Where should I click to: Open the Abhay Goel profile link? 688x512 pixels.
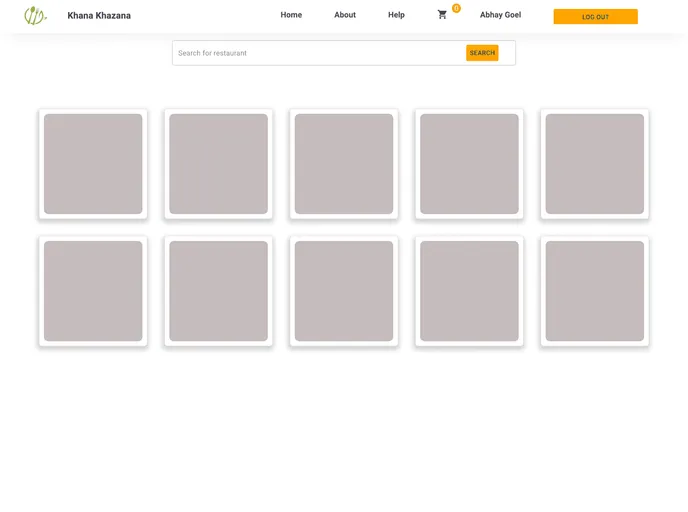point(500,15)
